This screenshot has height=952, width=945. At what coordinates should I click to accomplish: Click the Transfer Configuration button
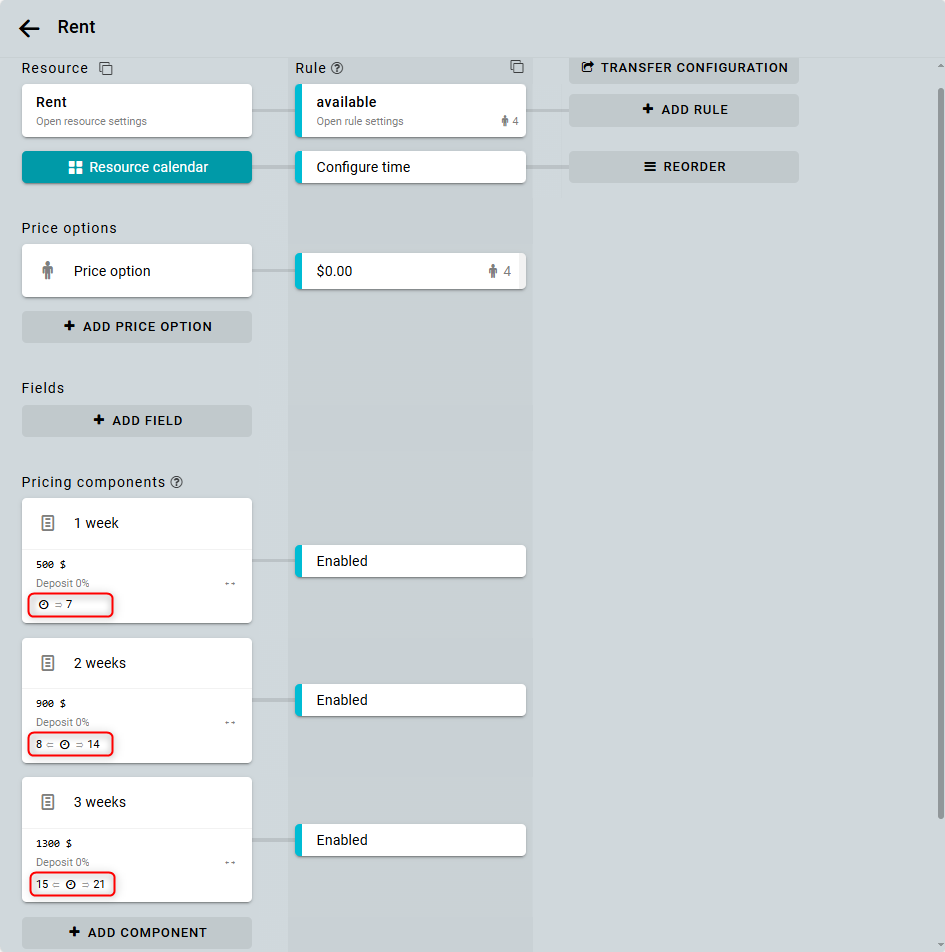tap(684, 68)
